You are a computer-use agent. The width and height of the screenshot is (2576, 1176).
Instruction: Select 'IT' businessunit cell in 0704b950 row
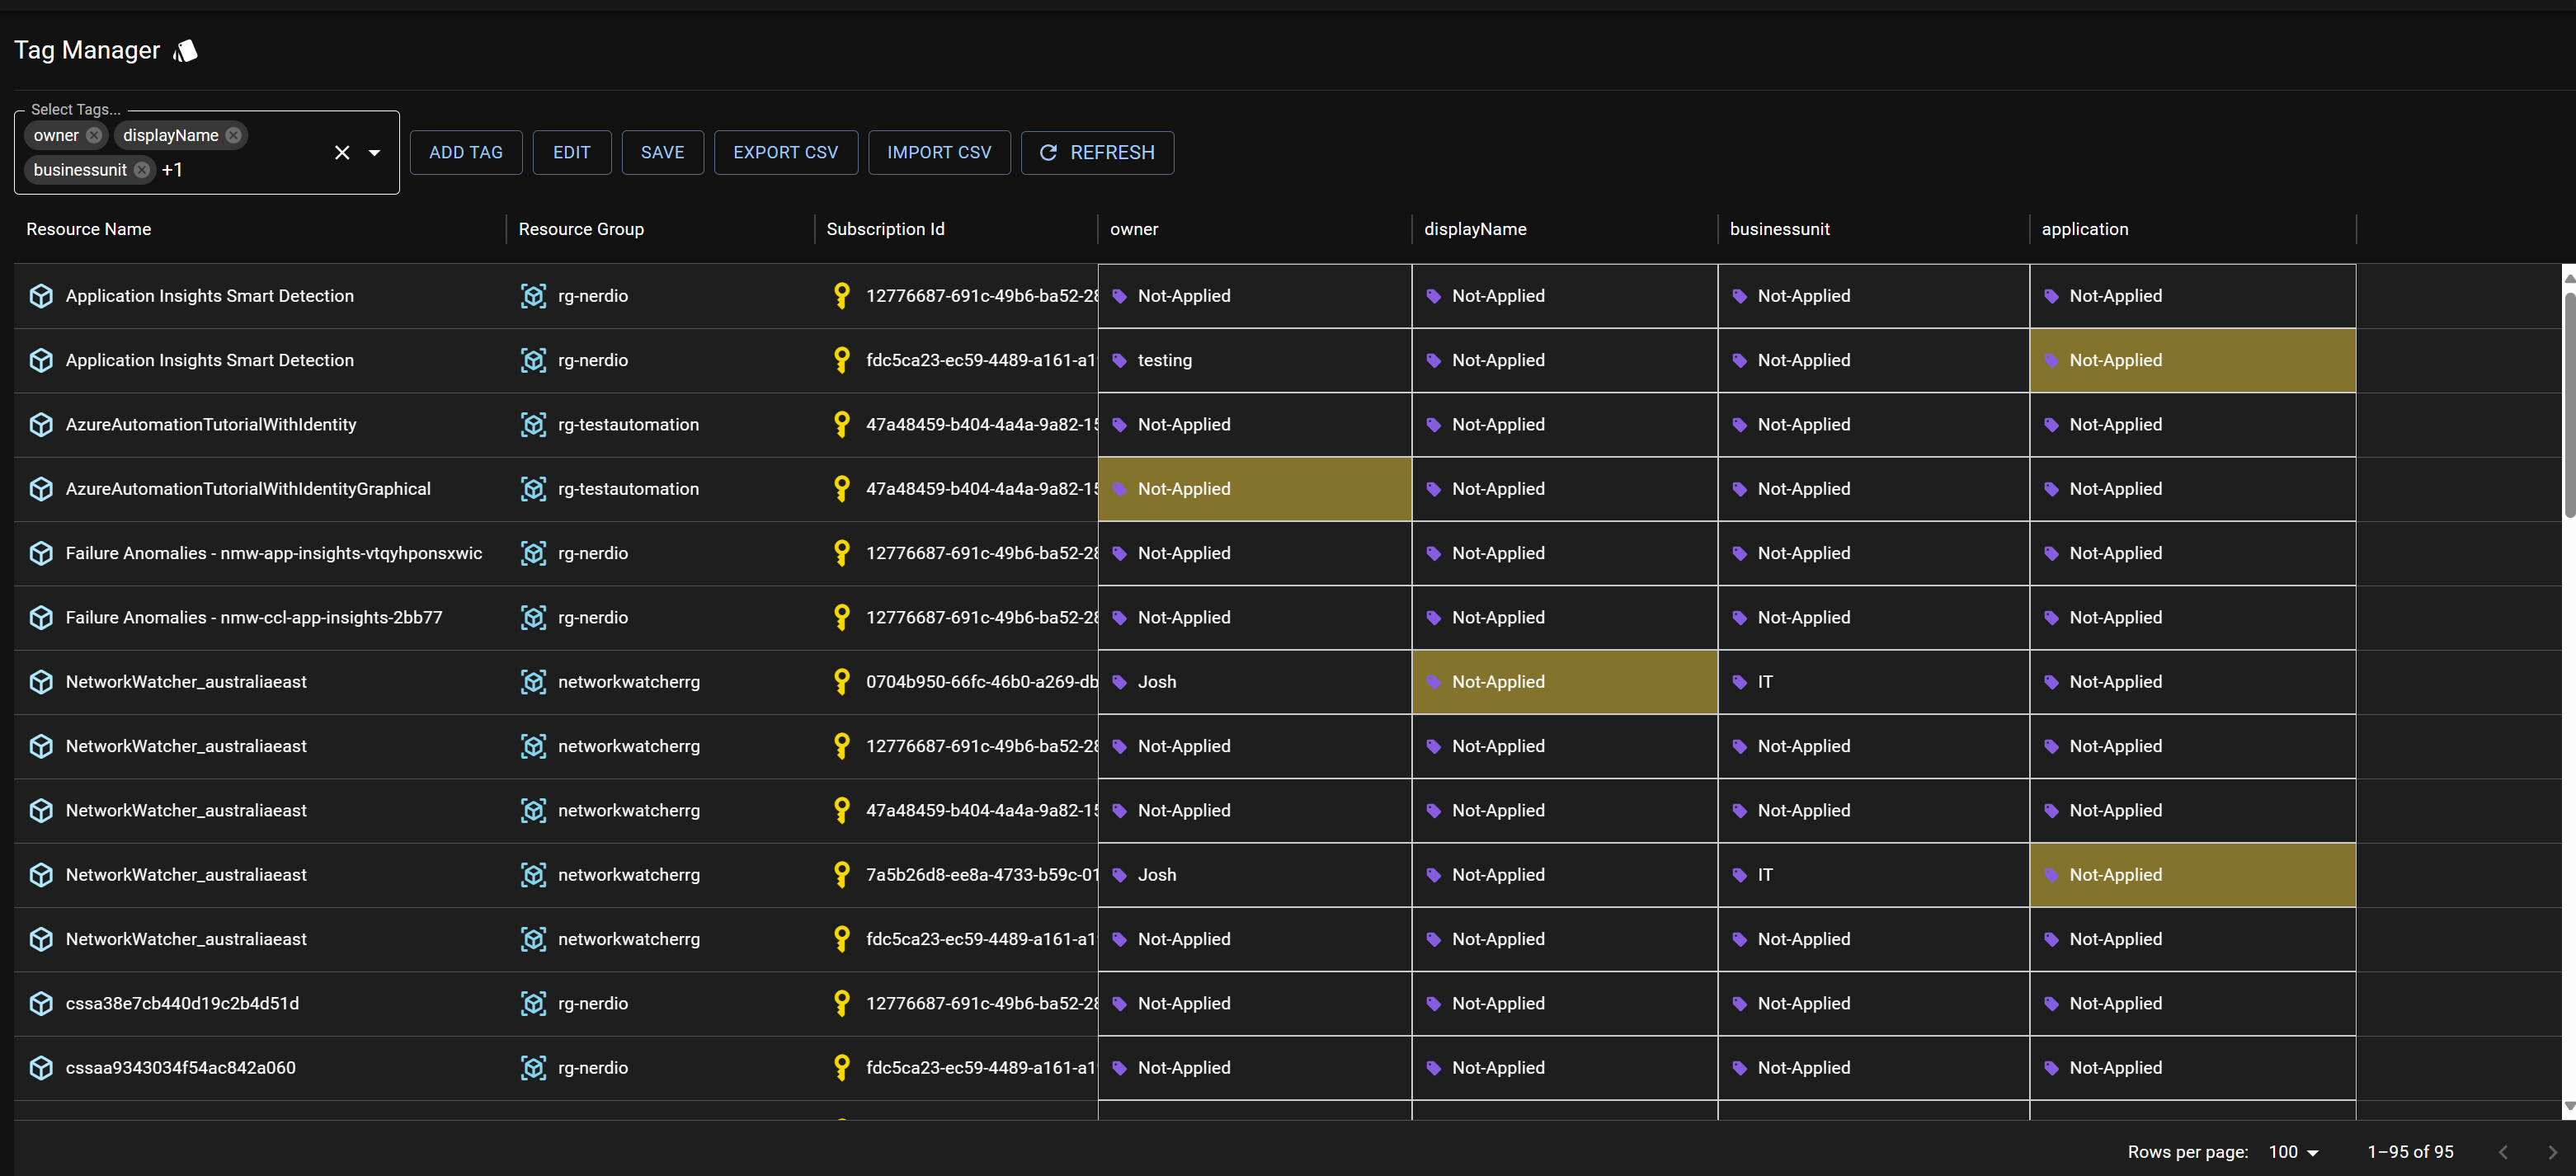point(1874,682)
